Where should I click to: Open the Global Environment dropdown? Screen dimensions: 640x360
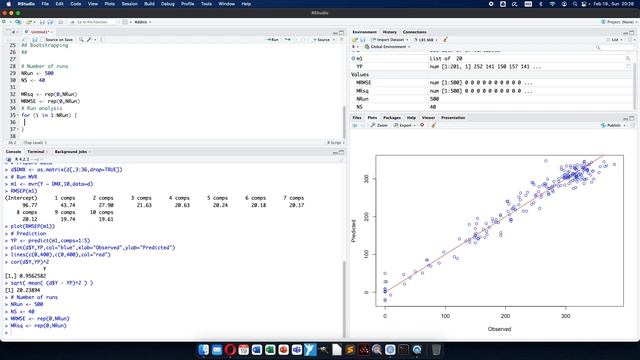pos(387,47)
